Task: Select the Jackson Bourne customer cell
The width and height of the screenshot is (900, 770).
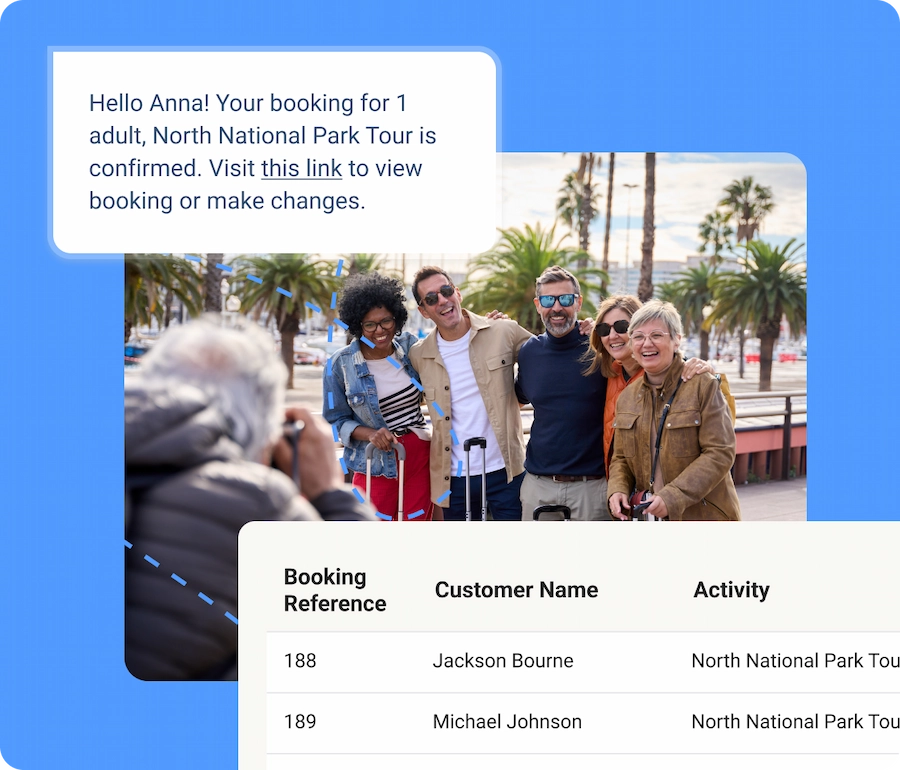Action: [x=503, y=660]
